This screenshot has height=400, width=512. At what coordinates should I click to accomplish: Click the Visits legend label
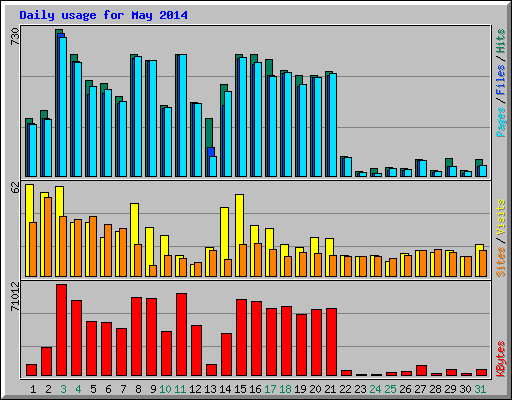(501, 218)
